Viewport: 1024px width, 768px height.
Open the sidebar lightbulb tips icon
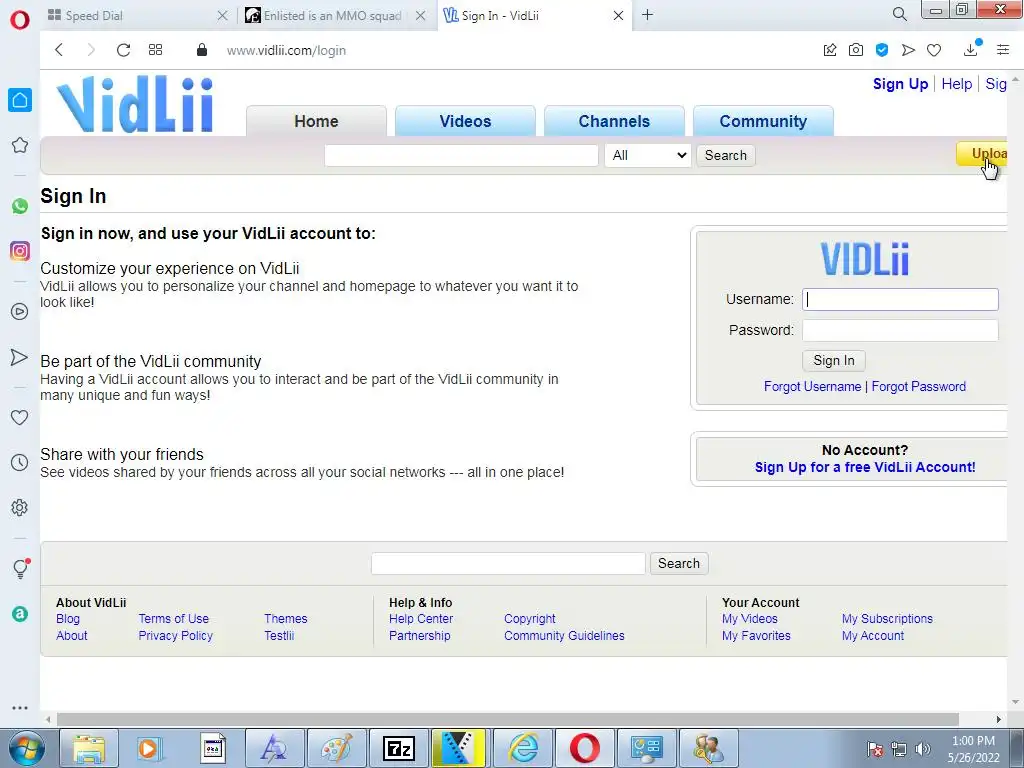[21, 568]
